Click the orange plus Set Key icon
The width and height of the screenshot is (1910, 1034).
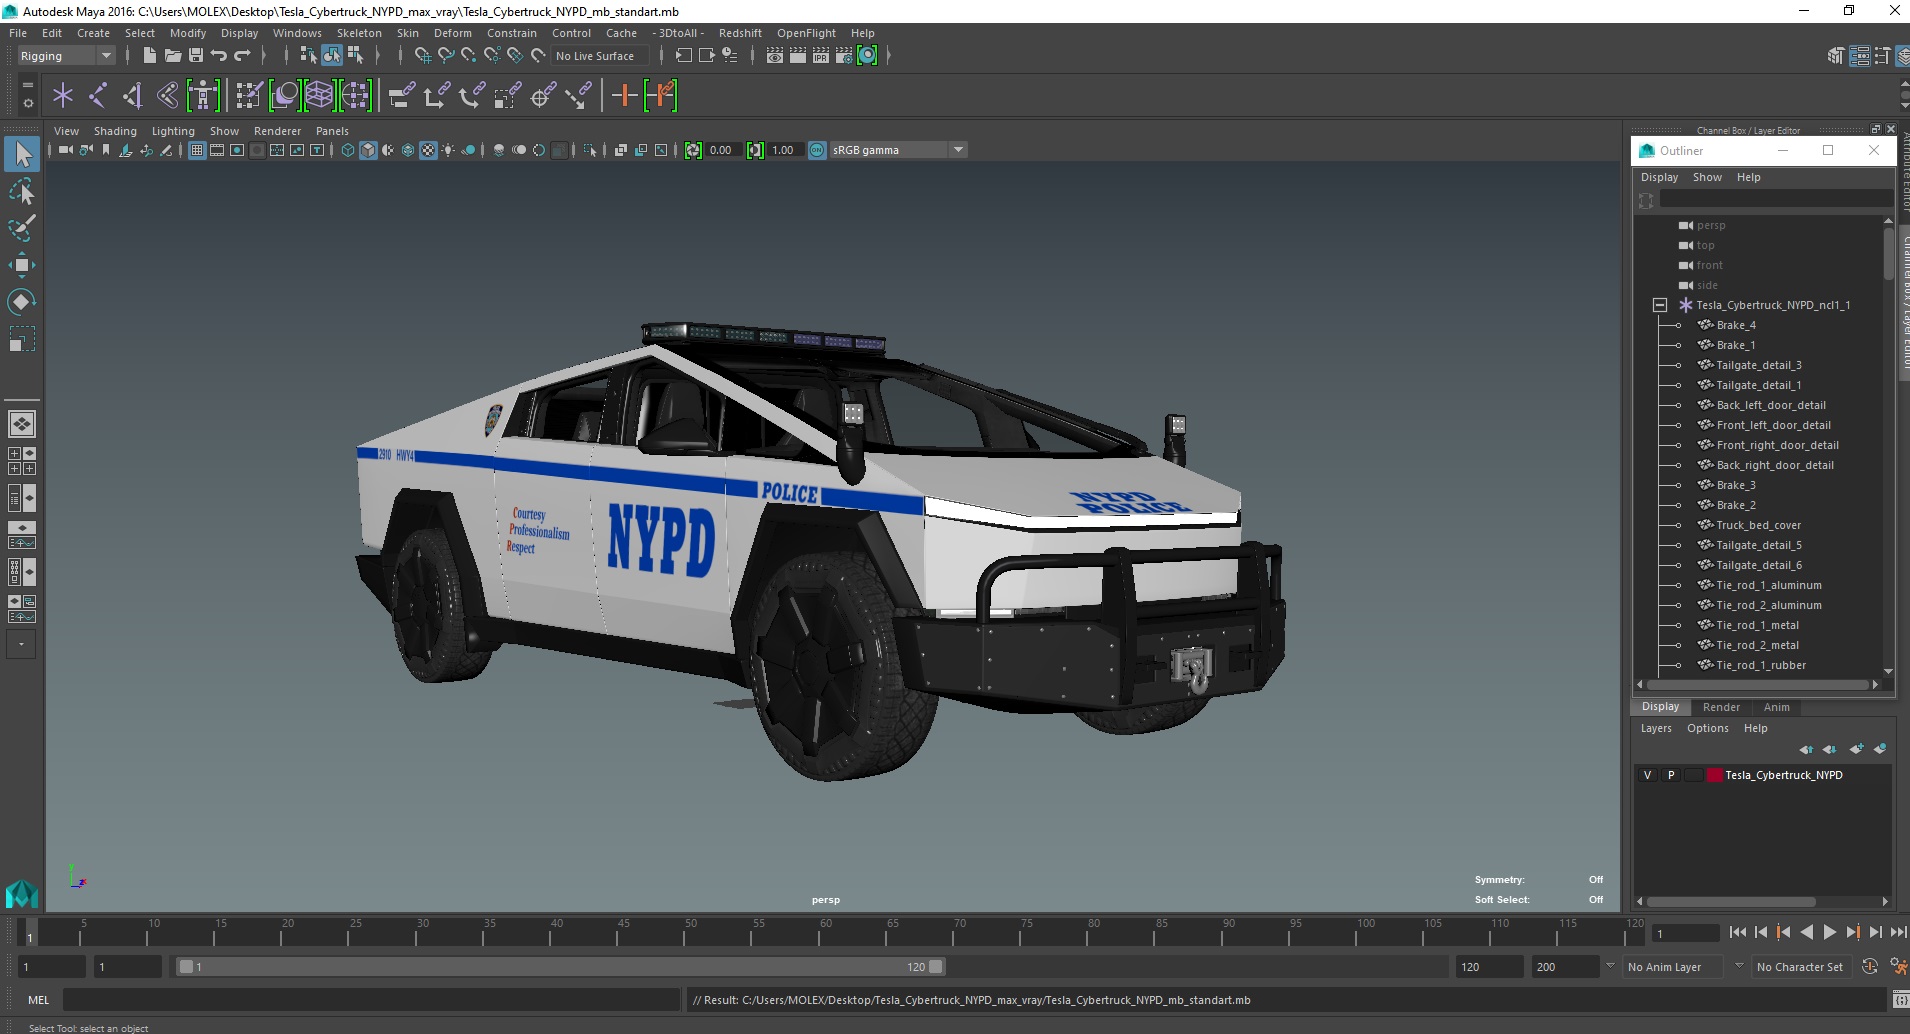(x=625, y=96)
